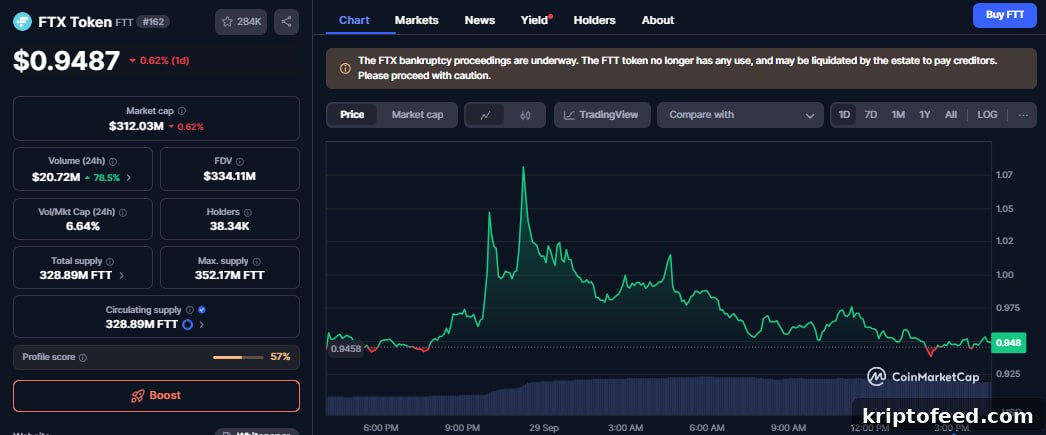1046x435 pixels.
Task: Click the Boost button
Action: (156, 396)
